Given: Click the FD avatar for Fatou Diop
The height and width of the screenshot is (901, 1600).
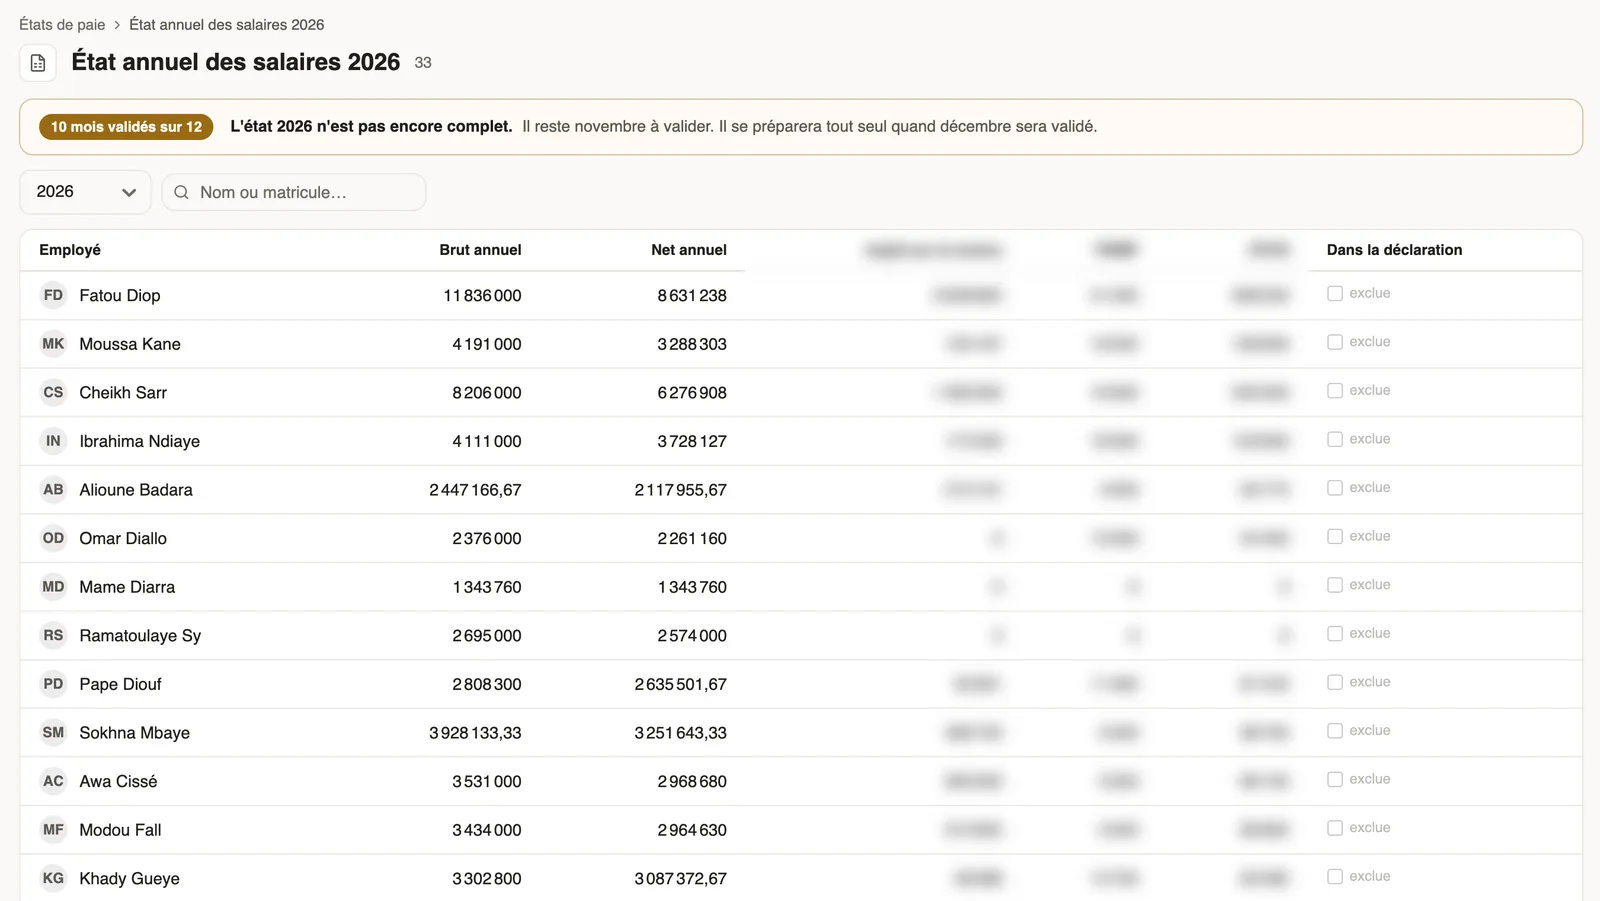Looking at the screenshot, I should tap(53, 295).
